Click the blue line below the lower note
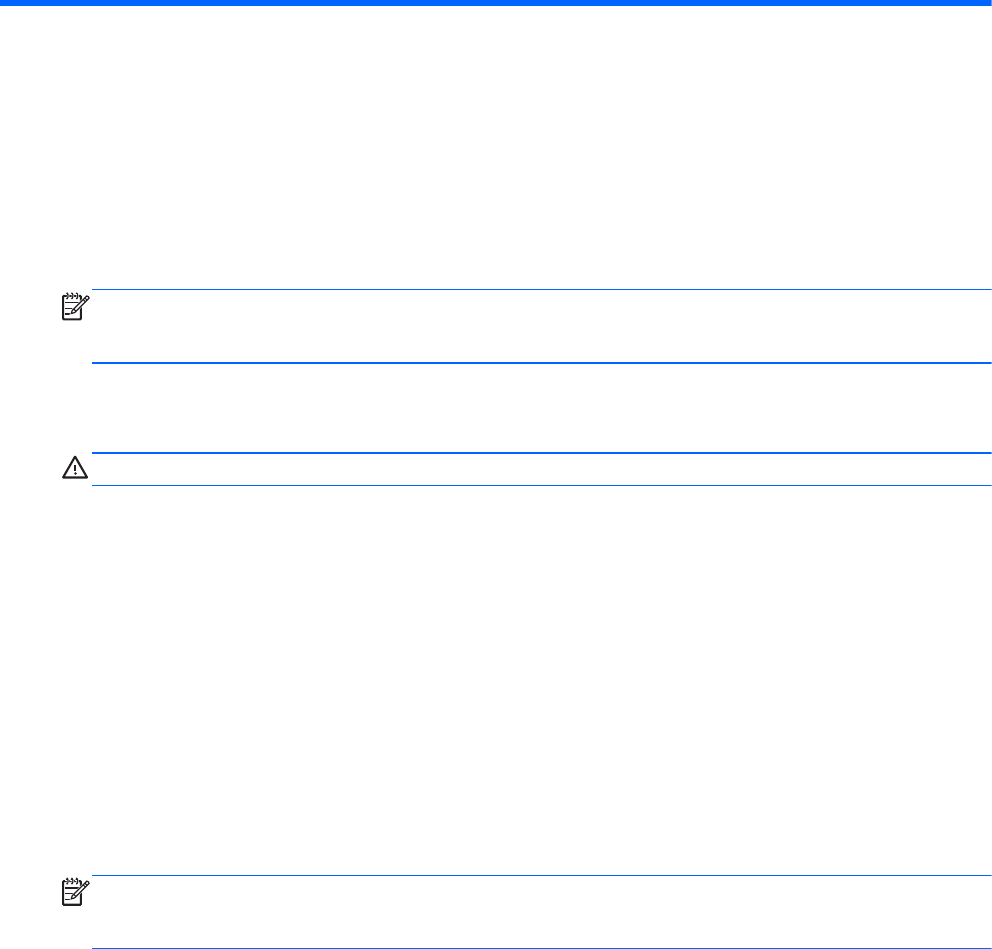 [540, 948]
